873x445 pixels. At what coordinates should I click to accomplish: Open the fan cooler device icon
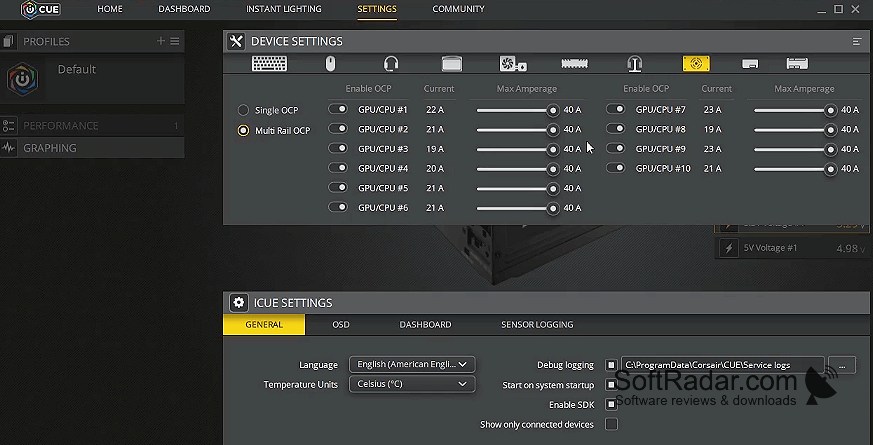[x=513, y=63]
